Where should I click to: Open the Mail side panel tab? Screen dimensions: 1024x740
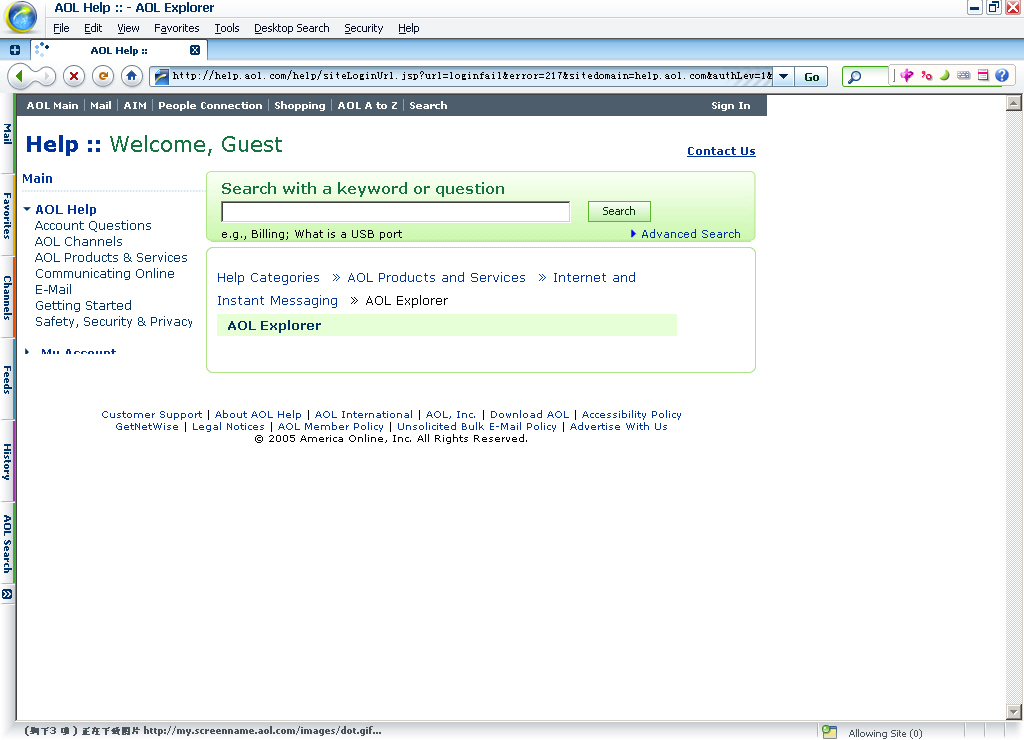click(x=7, y=134)
